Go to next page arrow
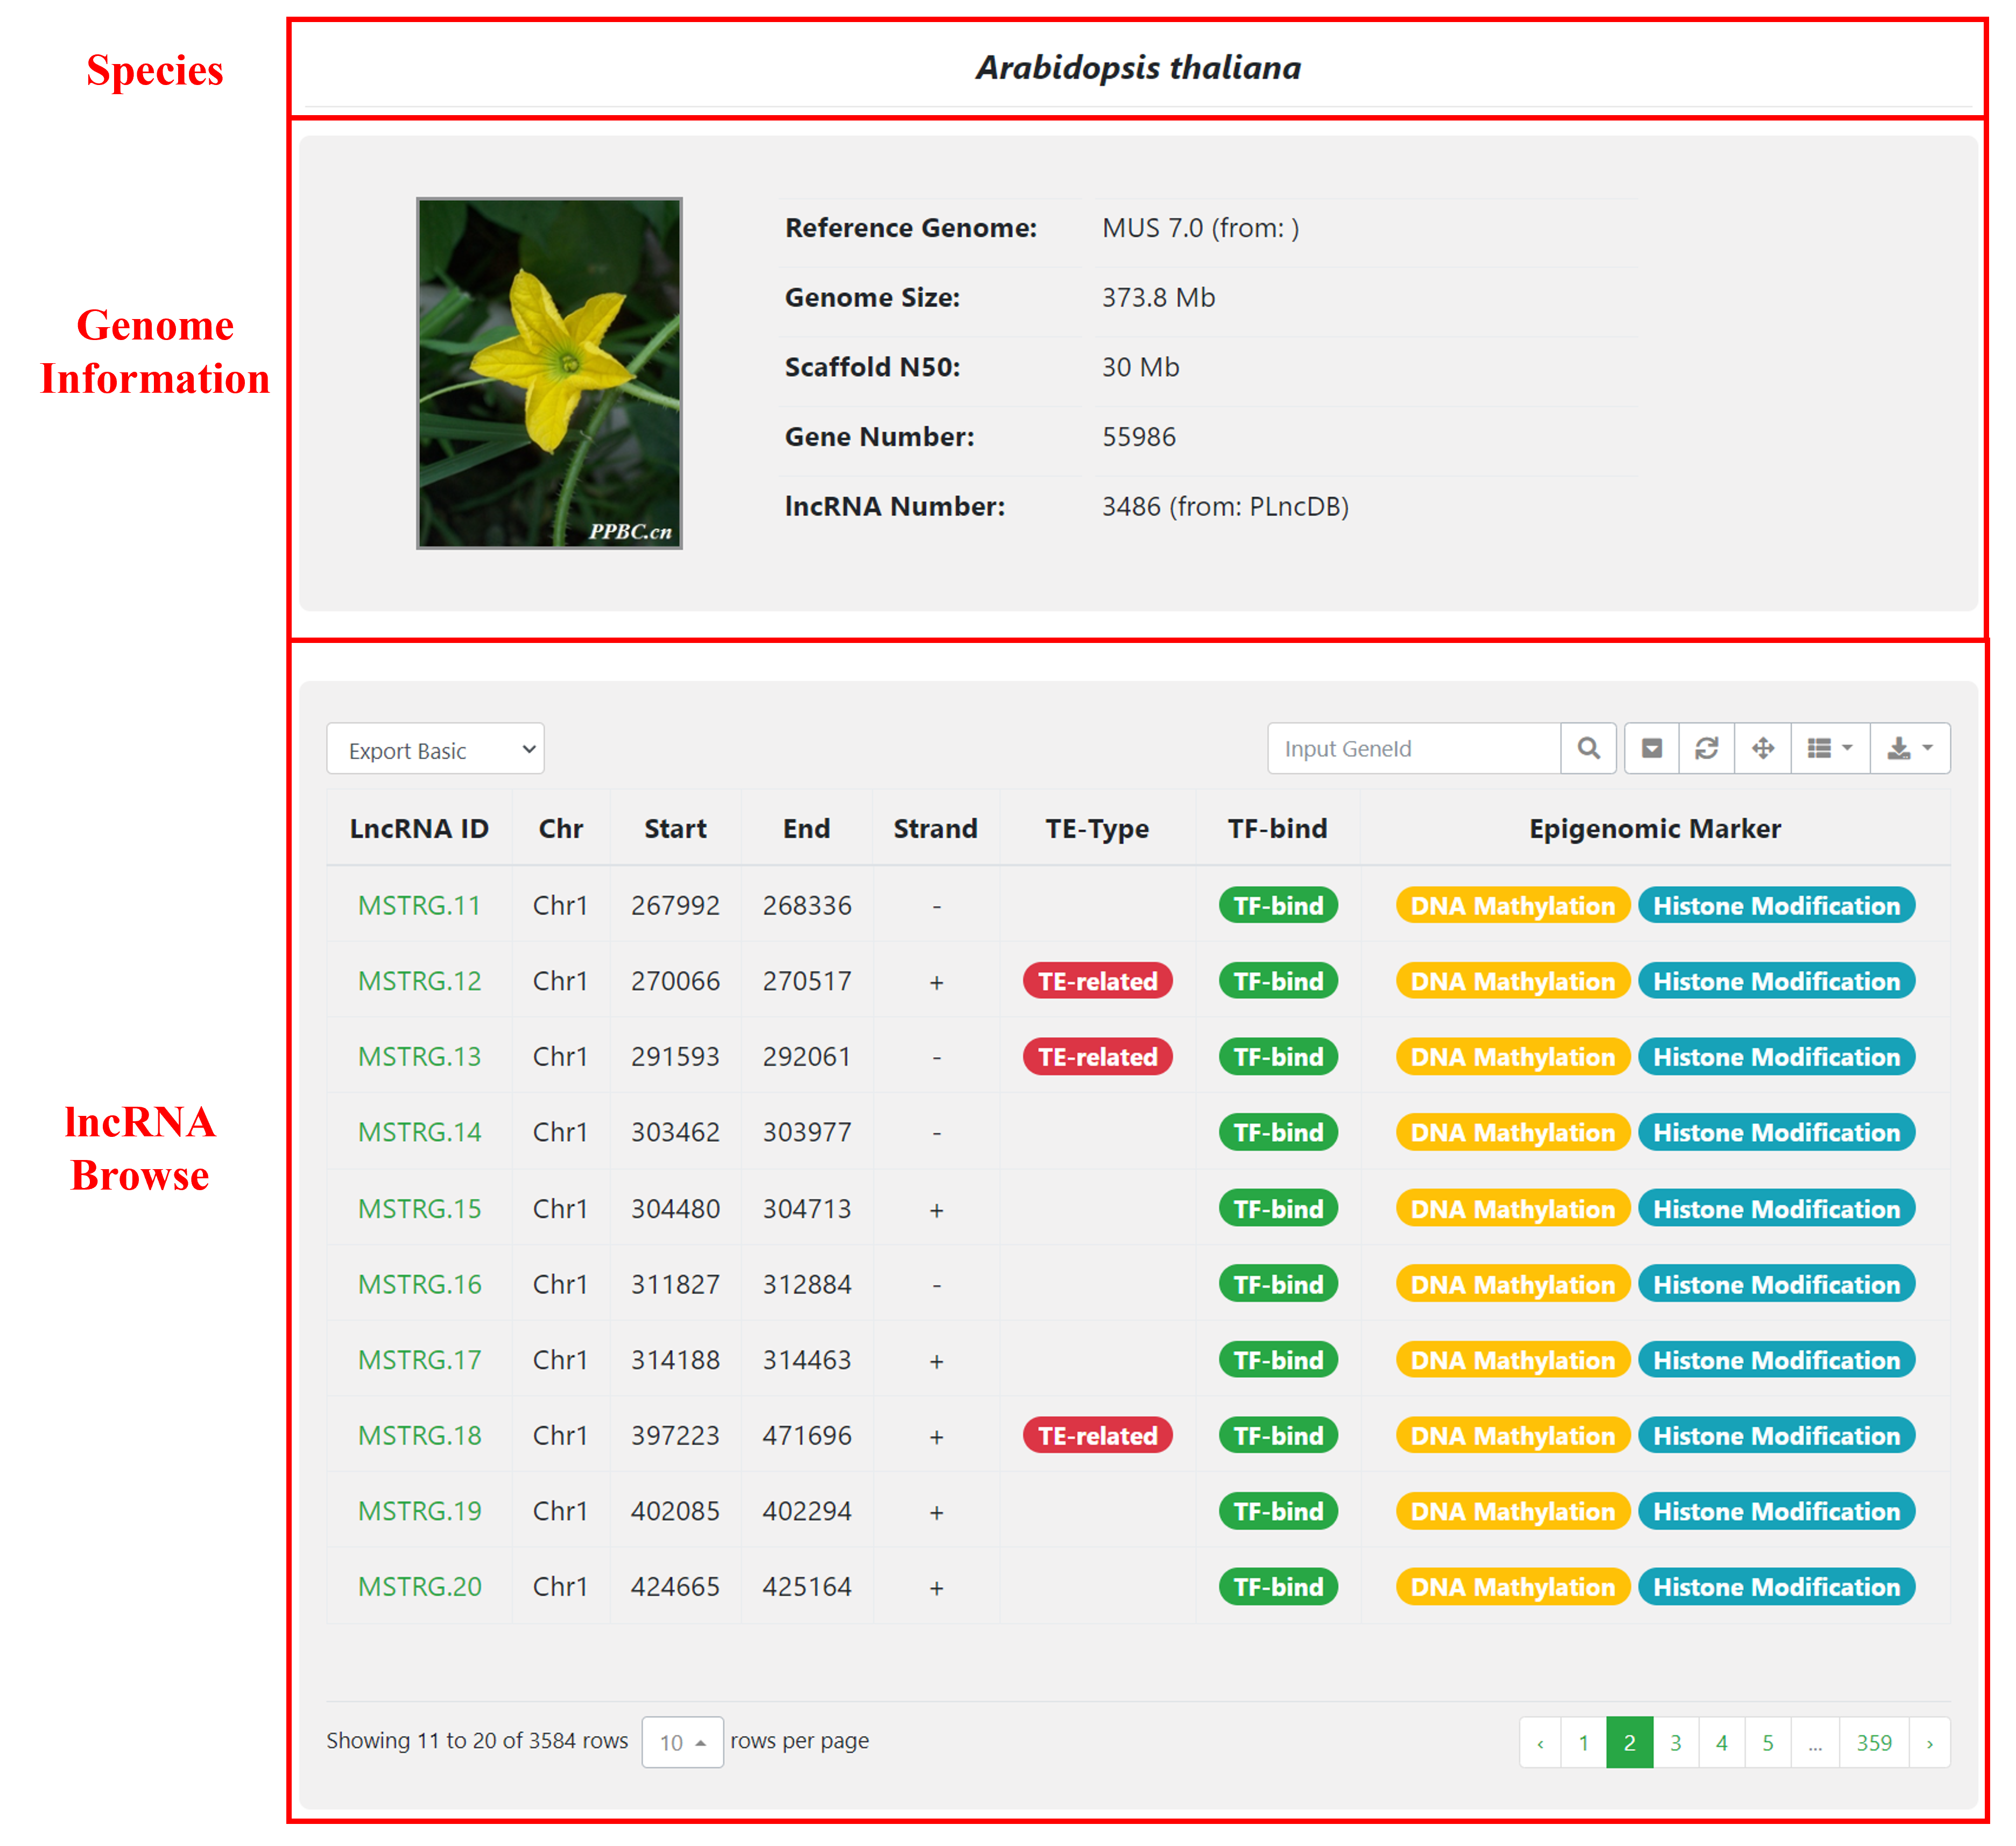 [x=1930, y=1743]
